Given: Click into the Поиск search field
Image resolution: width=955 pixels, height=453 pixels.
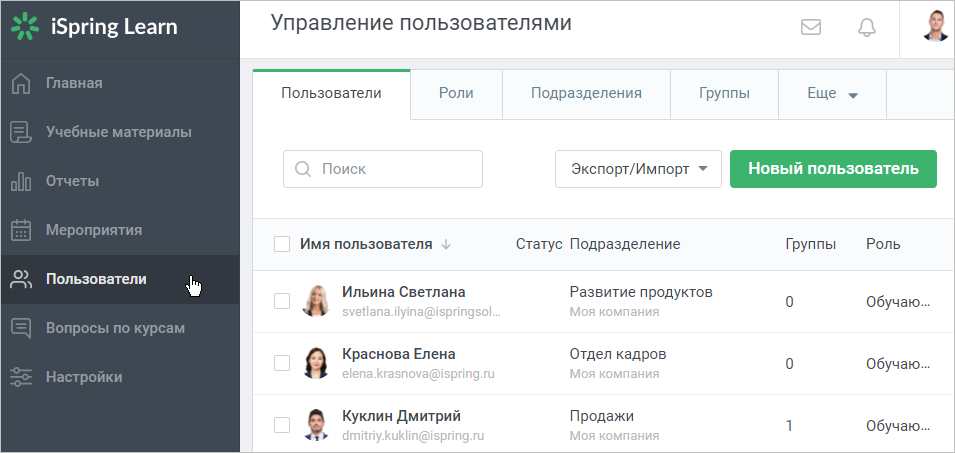Looking at the screenshot, I should pyautogui.click(x=382, y=169).
